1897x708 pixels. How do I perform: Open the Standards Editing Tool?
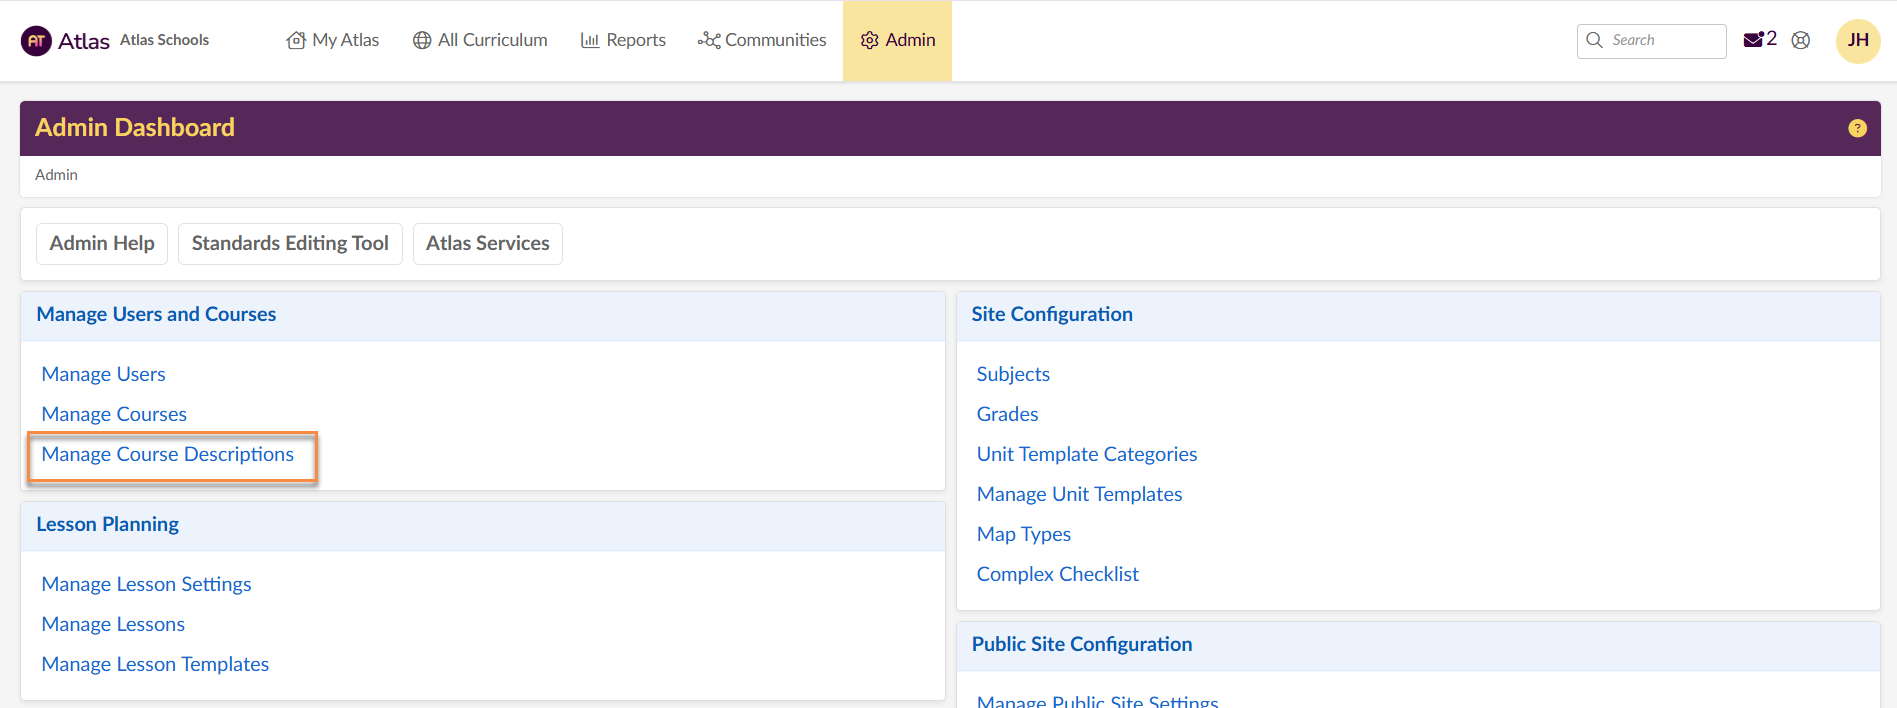coord(290,244)
